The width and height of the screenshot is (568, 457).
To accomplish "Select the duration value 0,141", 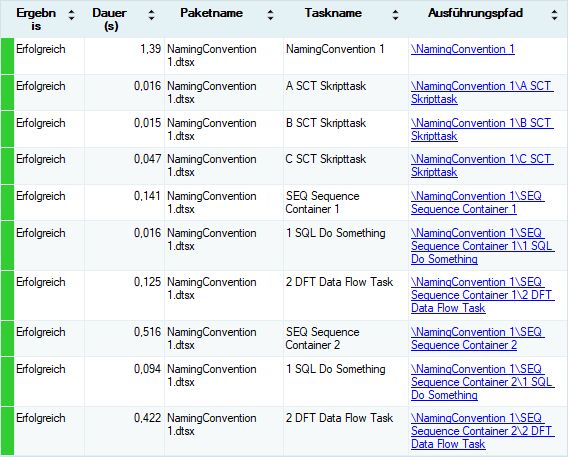I will pyautogui.click(x=147, y=196).
